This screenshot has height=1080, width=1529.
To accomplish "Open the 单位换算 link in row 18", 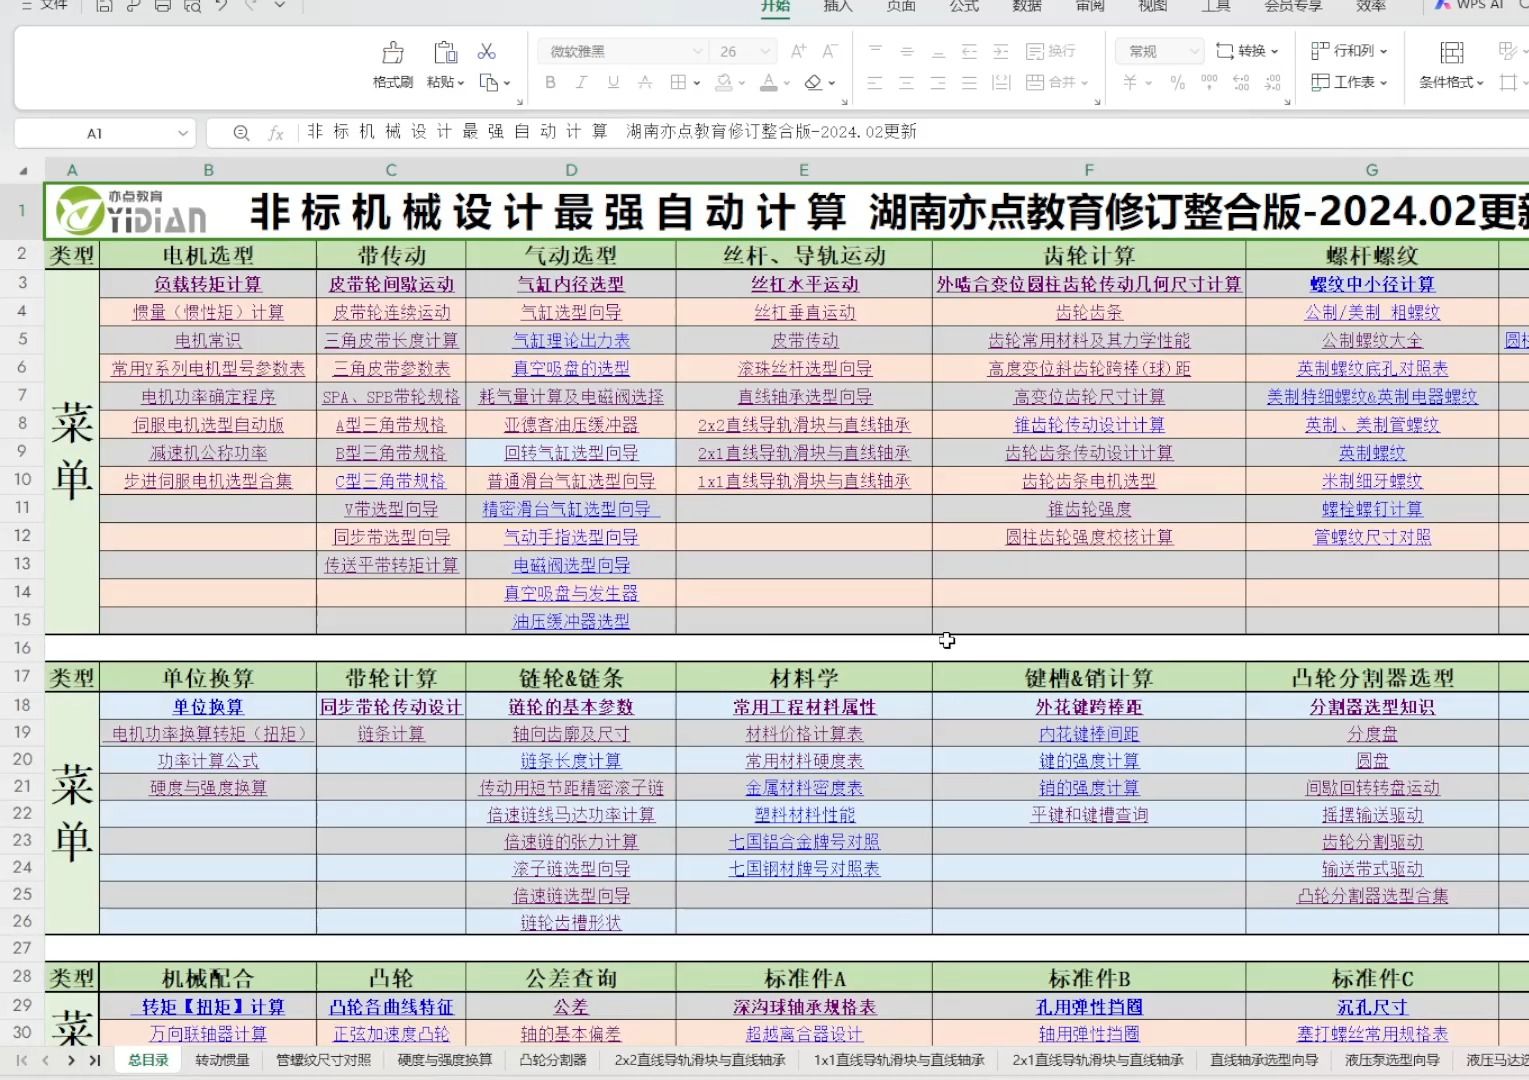I will [x=208, y=707].
